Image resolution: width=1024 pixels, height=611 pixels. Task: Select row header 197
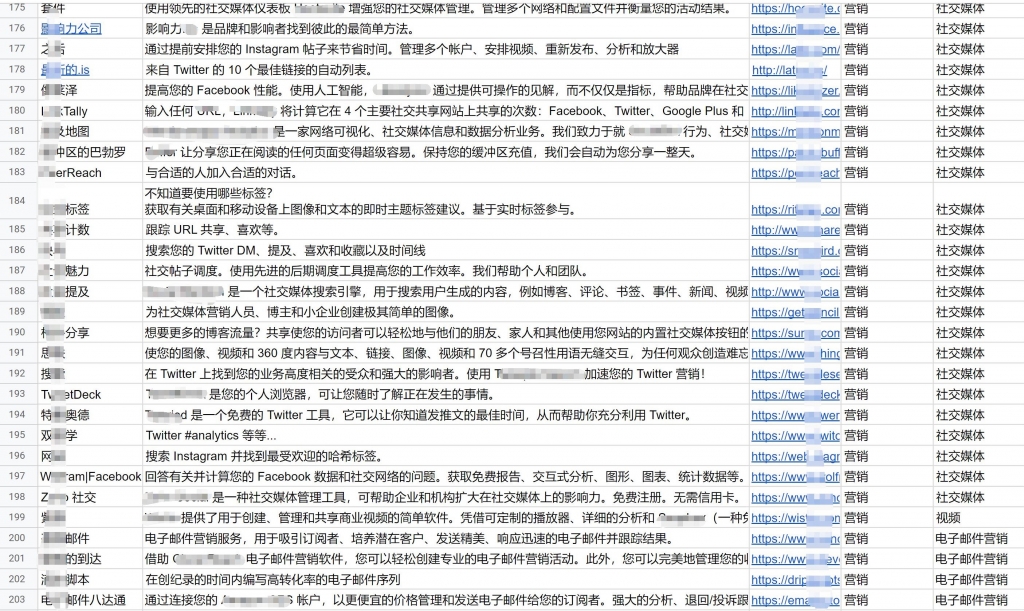(x=18, y=476)
